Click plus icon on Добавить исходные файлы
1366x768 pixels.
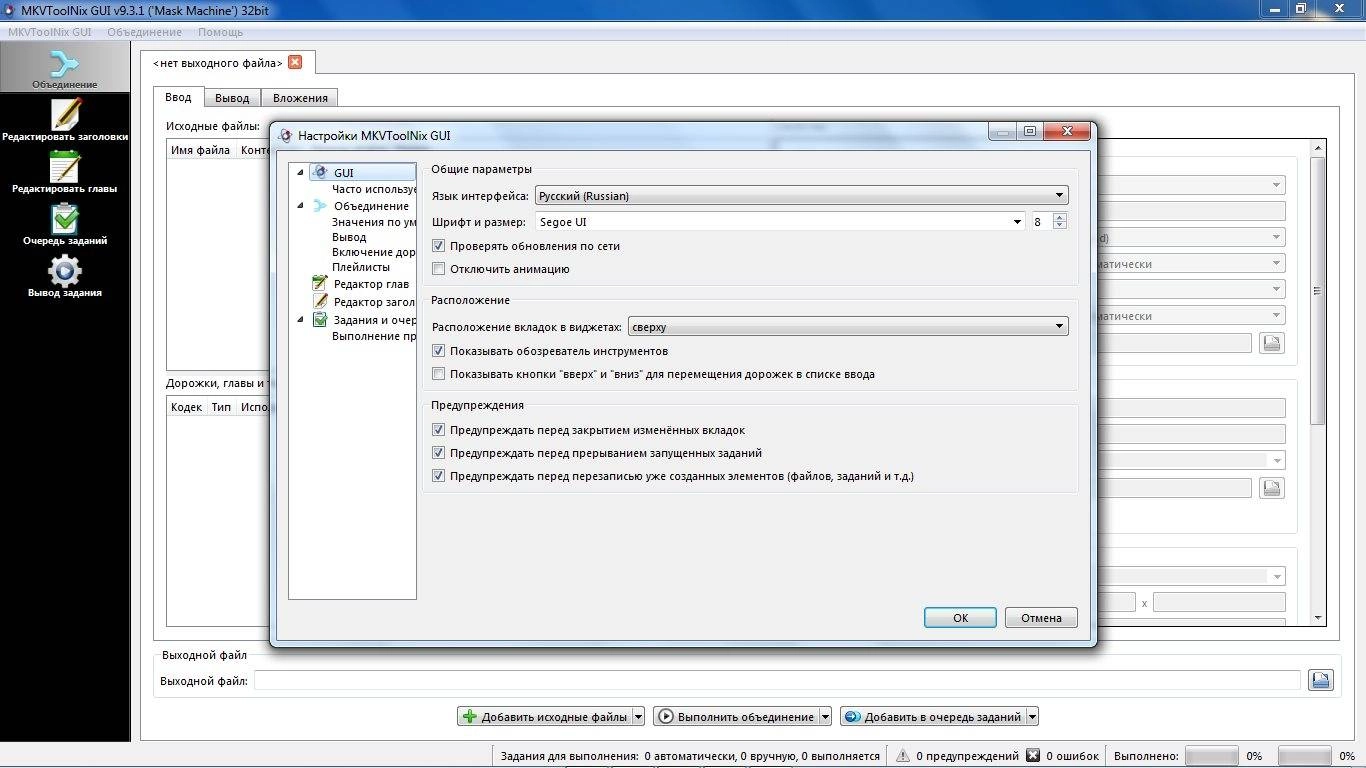[470, 716]
